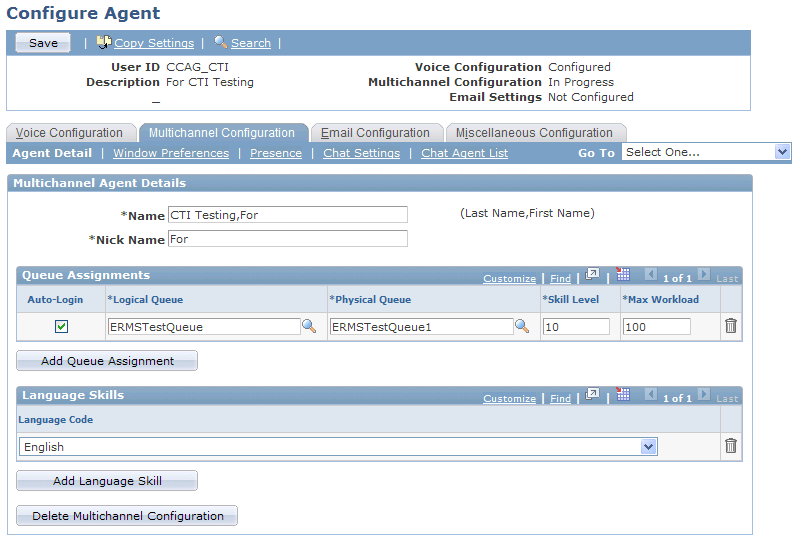Download Queue Assignments grid to spreadsheet icon

pos(622,274)
